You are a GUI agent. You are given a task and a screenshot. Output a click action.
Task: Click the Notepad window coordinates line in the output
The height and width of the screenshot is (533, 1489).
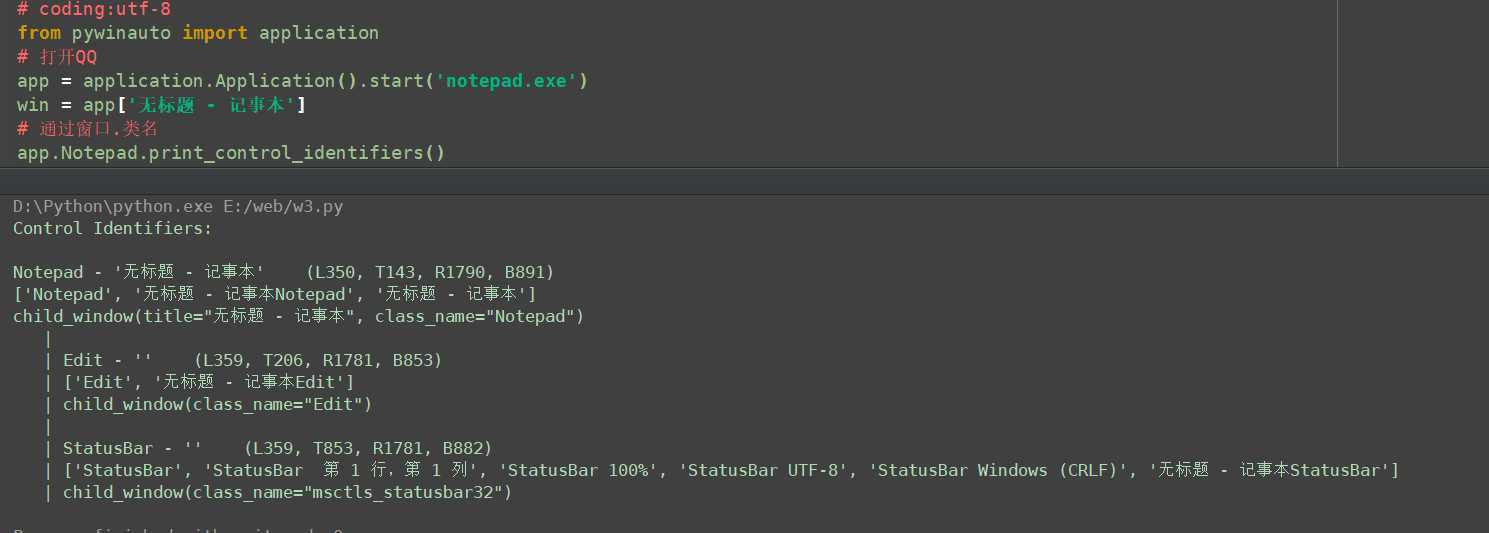point(284,272)
